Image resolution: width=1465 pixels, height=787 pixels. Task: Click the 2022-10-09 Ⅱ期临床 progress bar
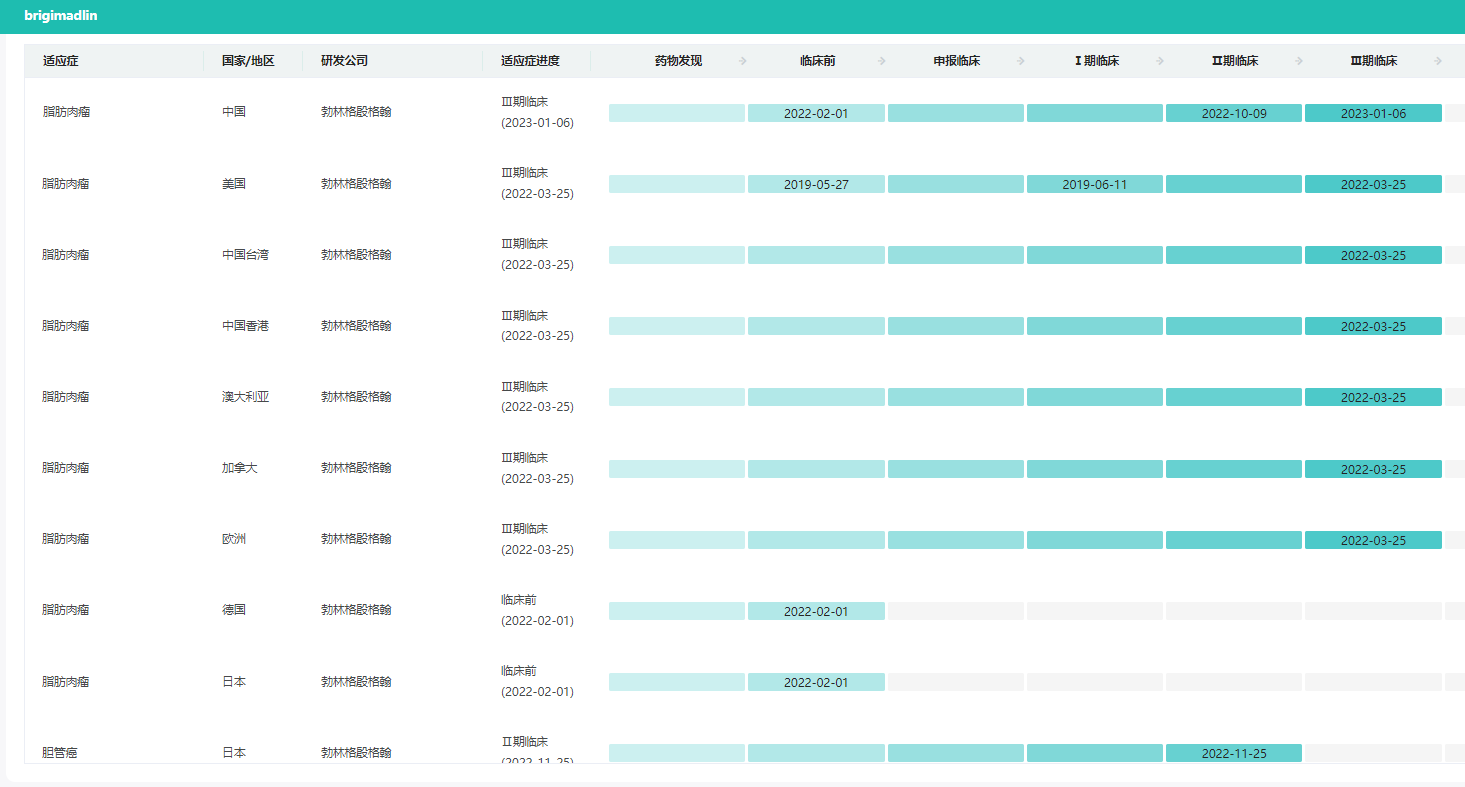point(1233,113)
